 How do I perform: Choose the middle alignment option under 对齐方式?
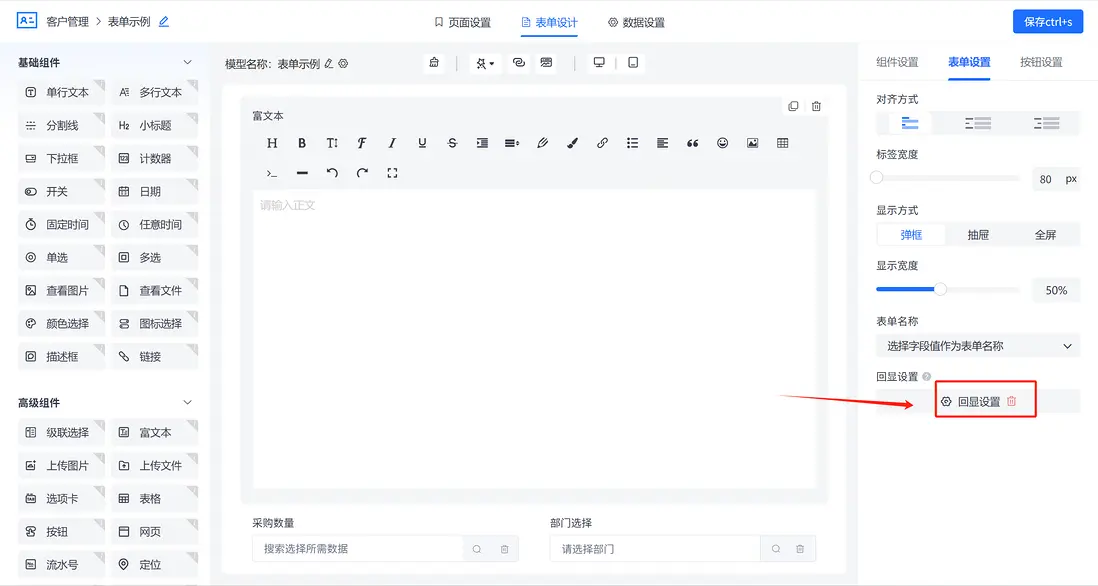coord(977,122)
